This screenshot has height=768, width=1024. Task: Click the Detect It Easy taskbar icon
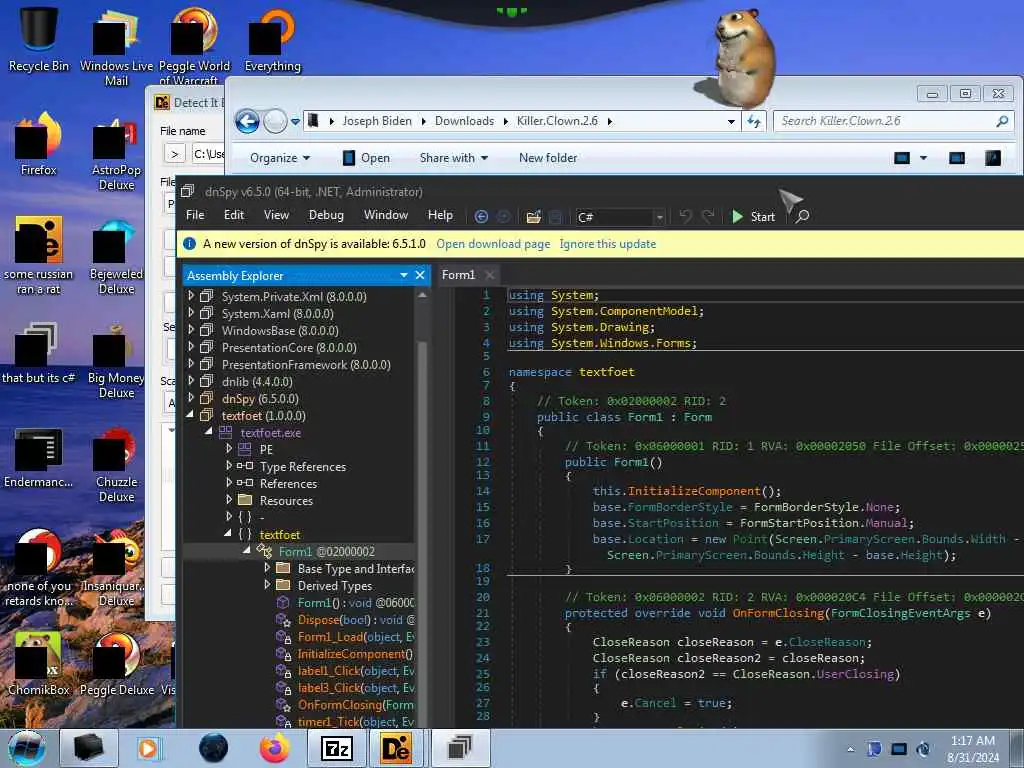396,748
